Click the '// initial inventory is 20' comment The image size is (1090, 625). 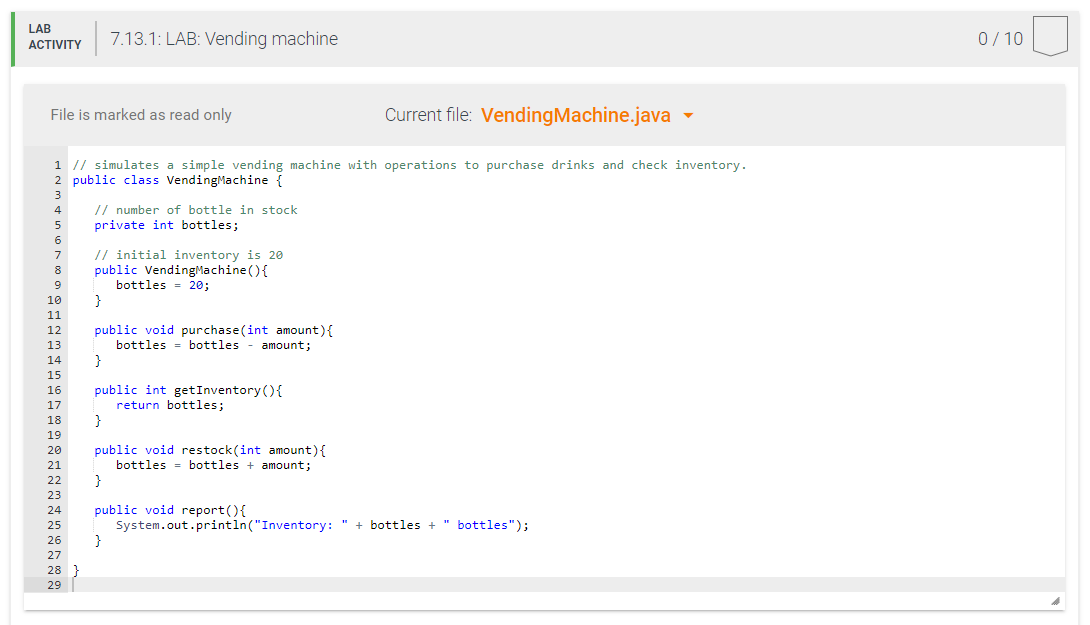click(188, 255)
